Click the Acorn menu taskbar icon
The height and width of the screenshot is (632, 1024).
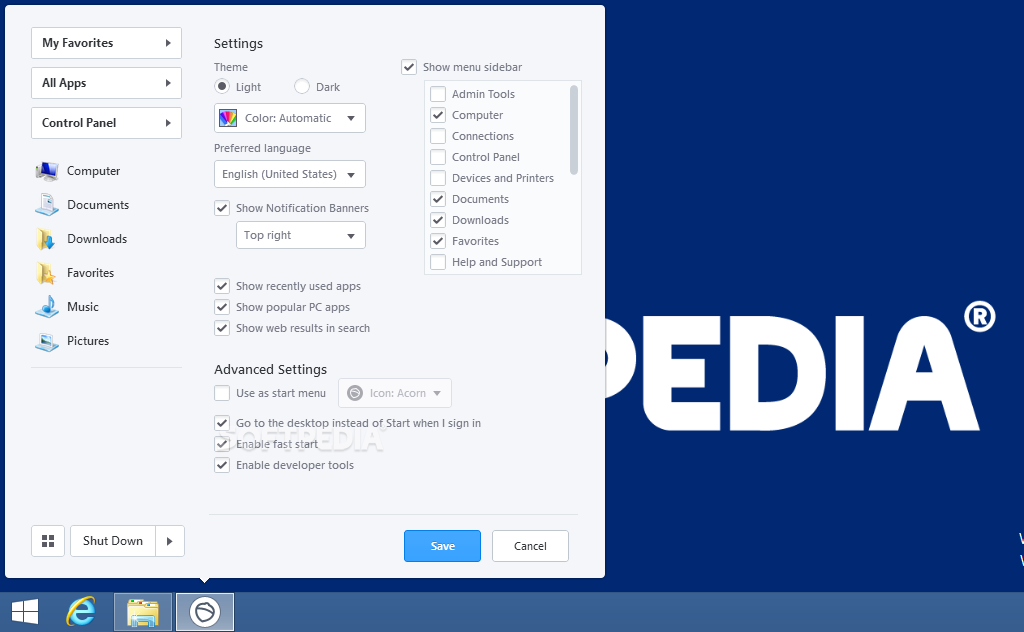(x=205, y=612)
